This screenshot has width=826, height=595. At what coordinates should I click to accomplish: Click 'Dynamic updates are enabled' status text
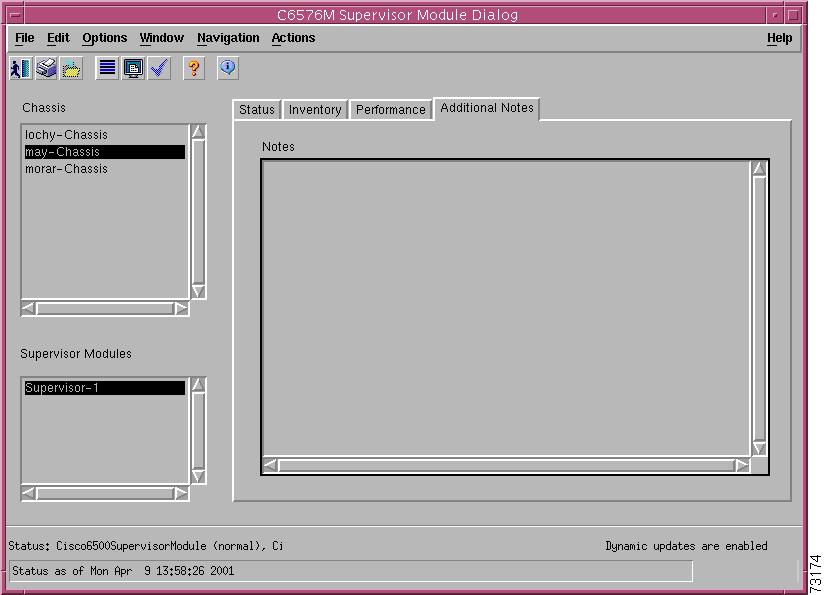[x=686, y=546]
